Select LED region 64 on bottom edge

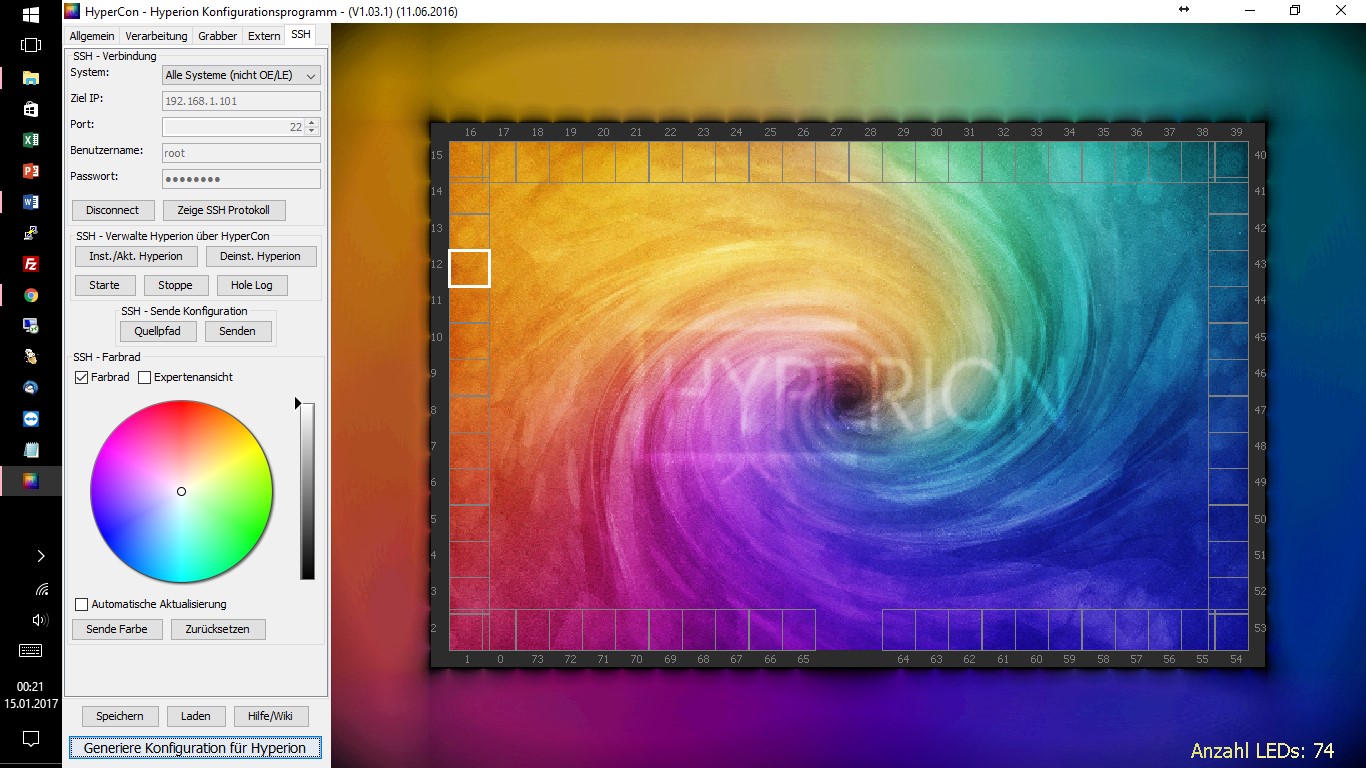click(899, 630)
